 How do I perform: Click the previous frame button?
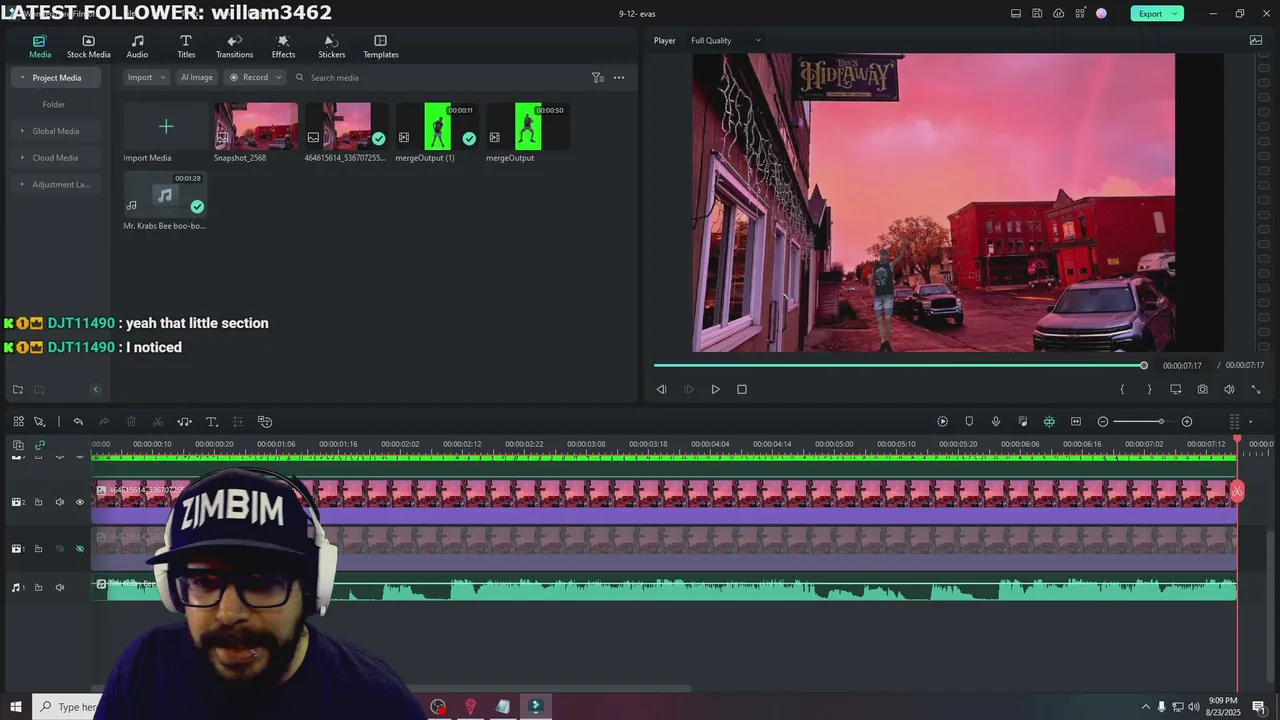(661, 389)
